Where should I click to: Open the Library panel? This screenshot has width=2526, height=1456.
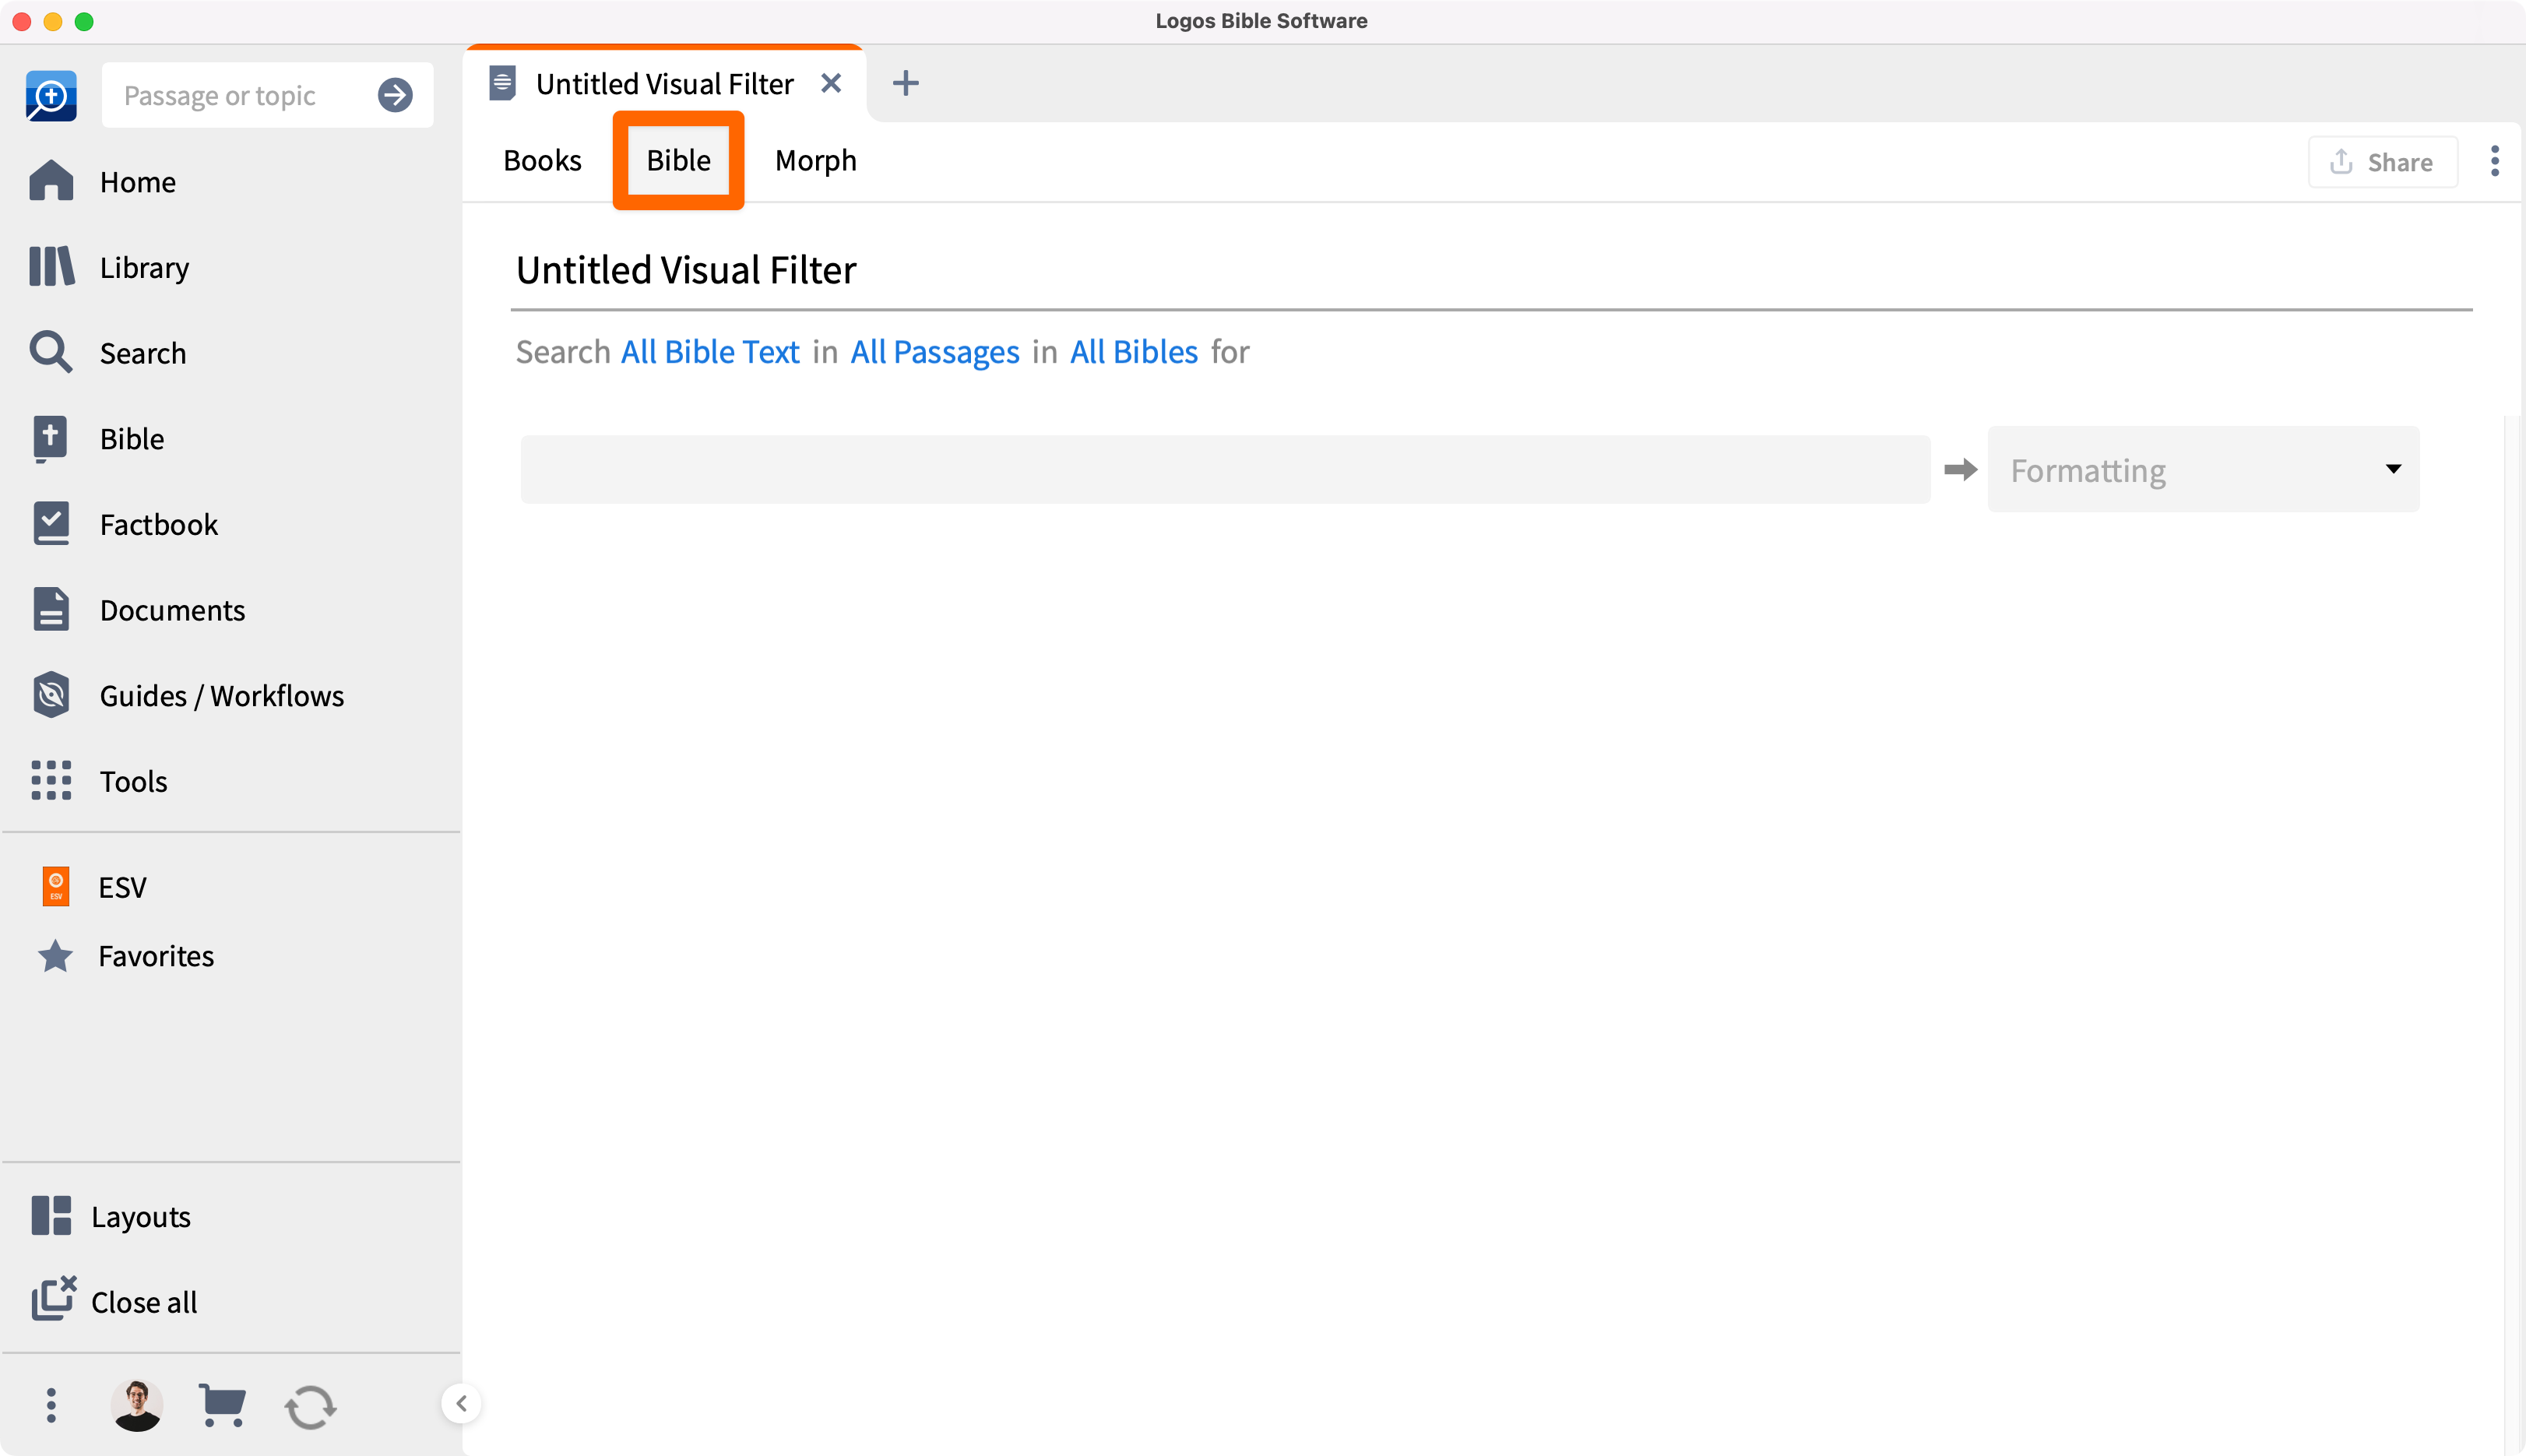(x=109, y=267)
